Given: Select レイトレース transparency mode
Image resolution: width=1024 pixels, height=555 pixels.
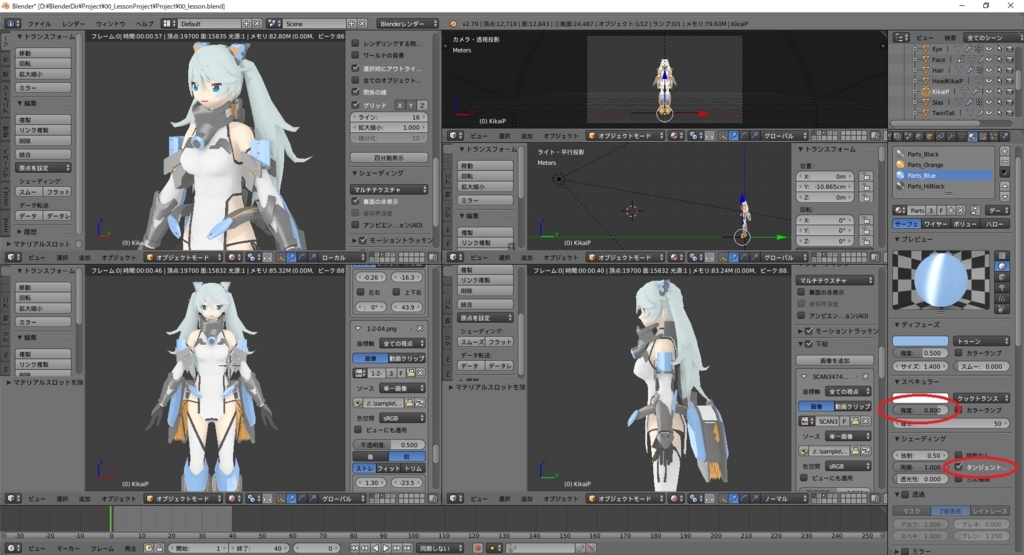Looking at the screenshot, I should (x=989, y=511).
